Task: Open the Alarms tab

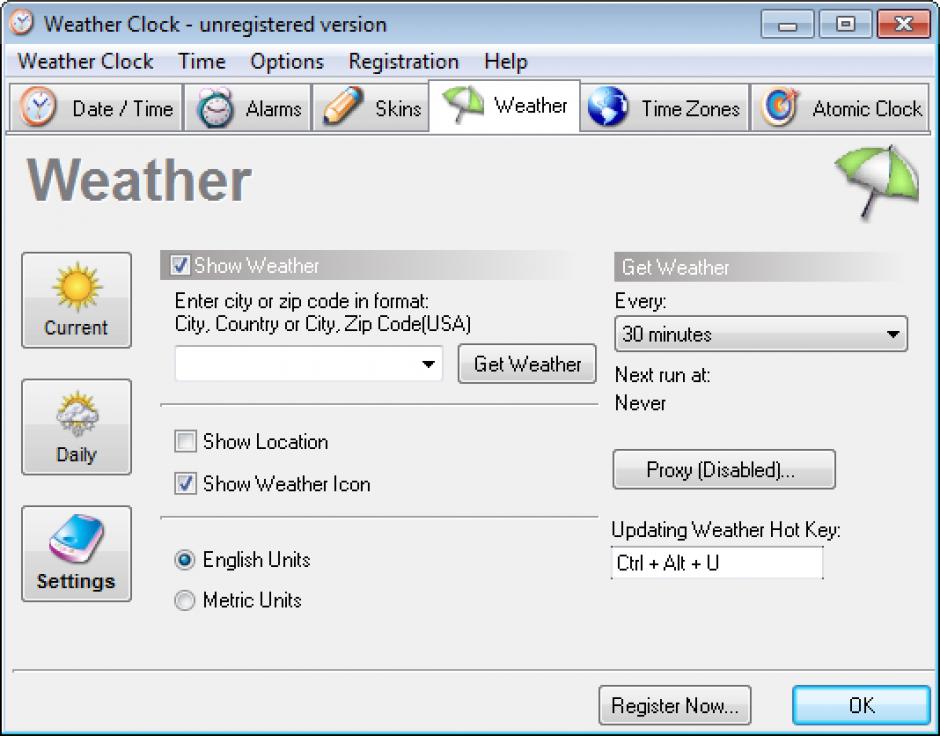Action: [248, 108]
